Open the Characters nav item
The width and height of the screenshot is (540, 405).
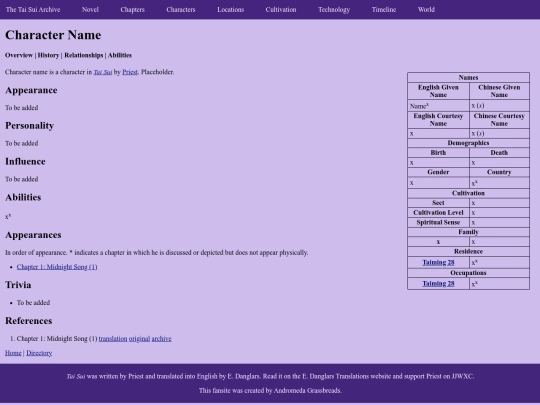[x=181, y=10]
